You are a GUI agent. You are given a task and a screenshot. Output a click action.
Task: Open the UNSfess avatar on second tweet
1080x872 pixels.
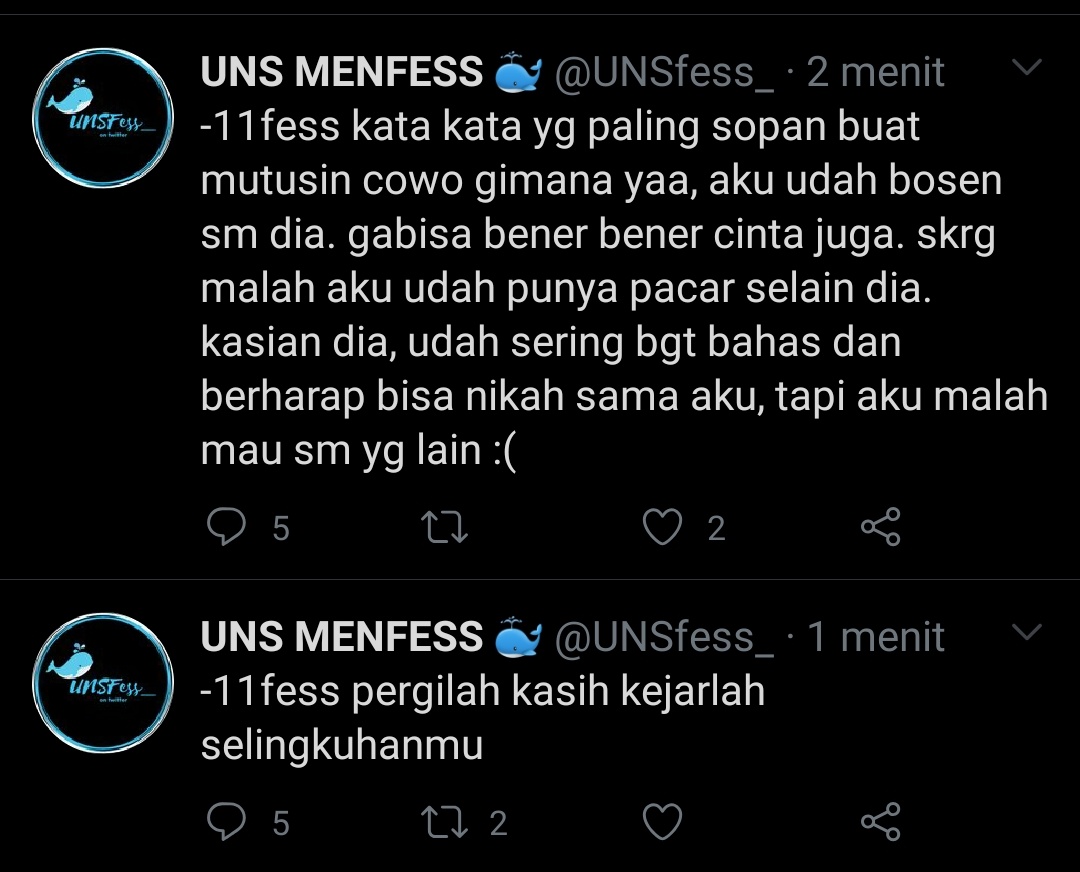103,683
